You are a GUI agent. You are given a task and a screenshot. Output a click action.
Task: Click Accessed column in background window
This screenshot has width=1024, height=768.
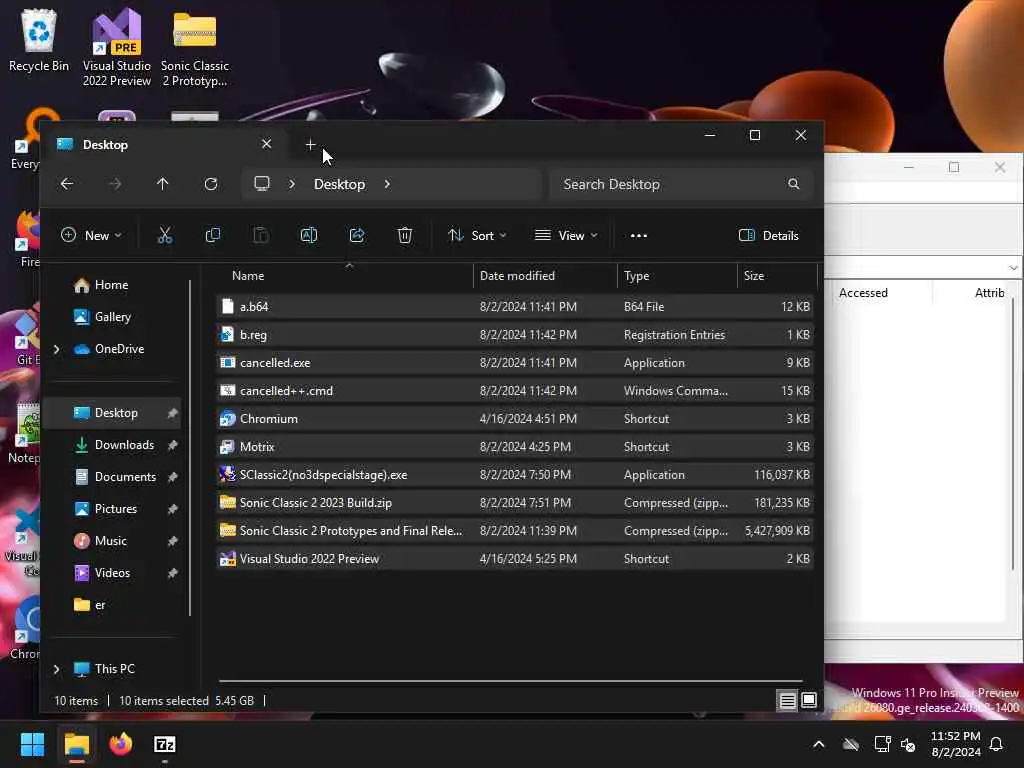tap(863, 293)
